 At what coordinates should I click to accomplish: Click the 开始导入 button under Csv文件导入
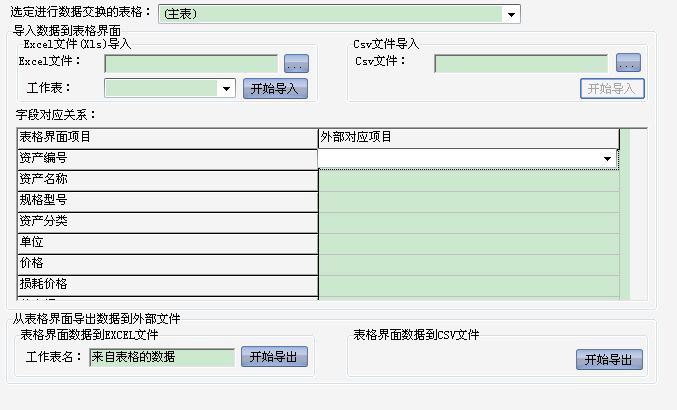point(612,88)
